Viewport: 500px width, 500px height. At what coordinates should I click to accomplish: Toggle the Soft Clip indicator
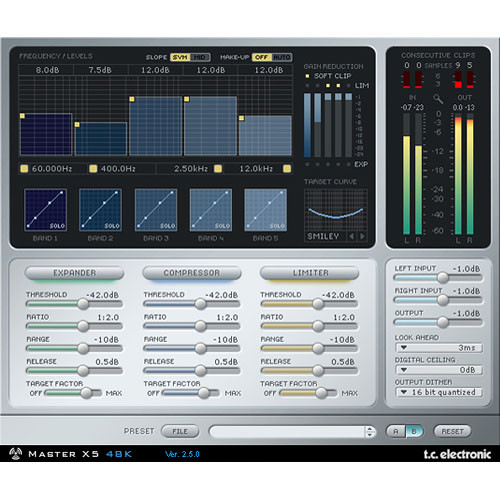tap(307, 76)
